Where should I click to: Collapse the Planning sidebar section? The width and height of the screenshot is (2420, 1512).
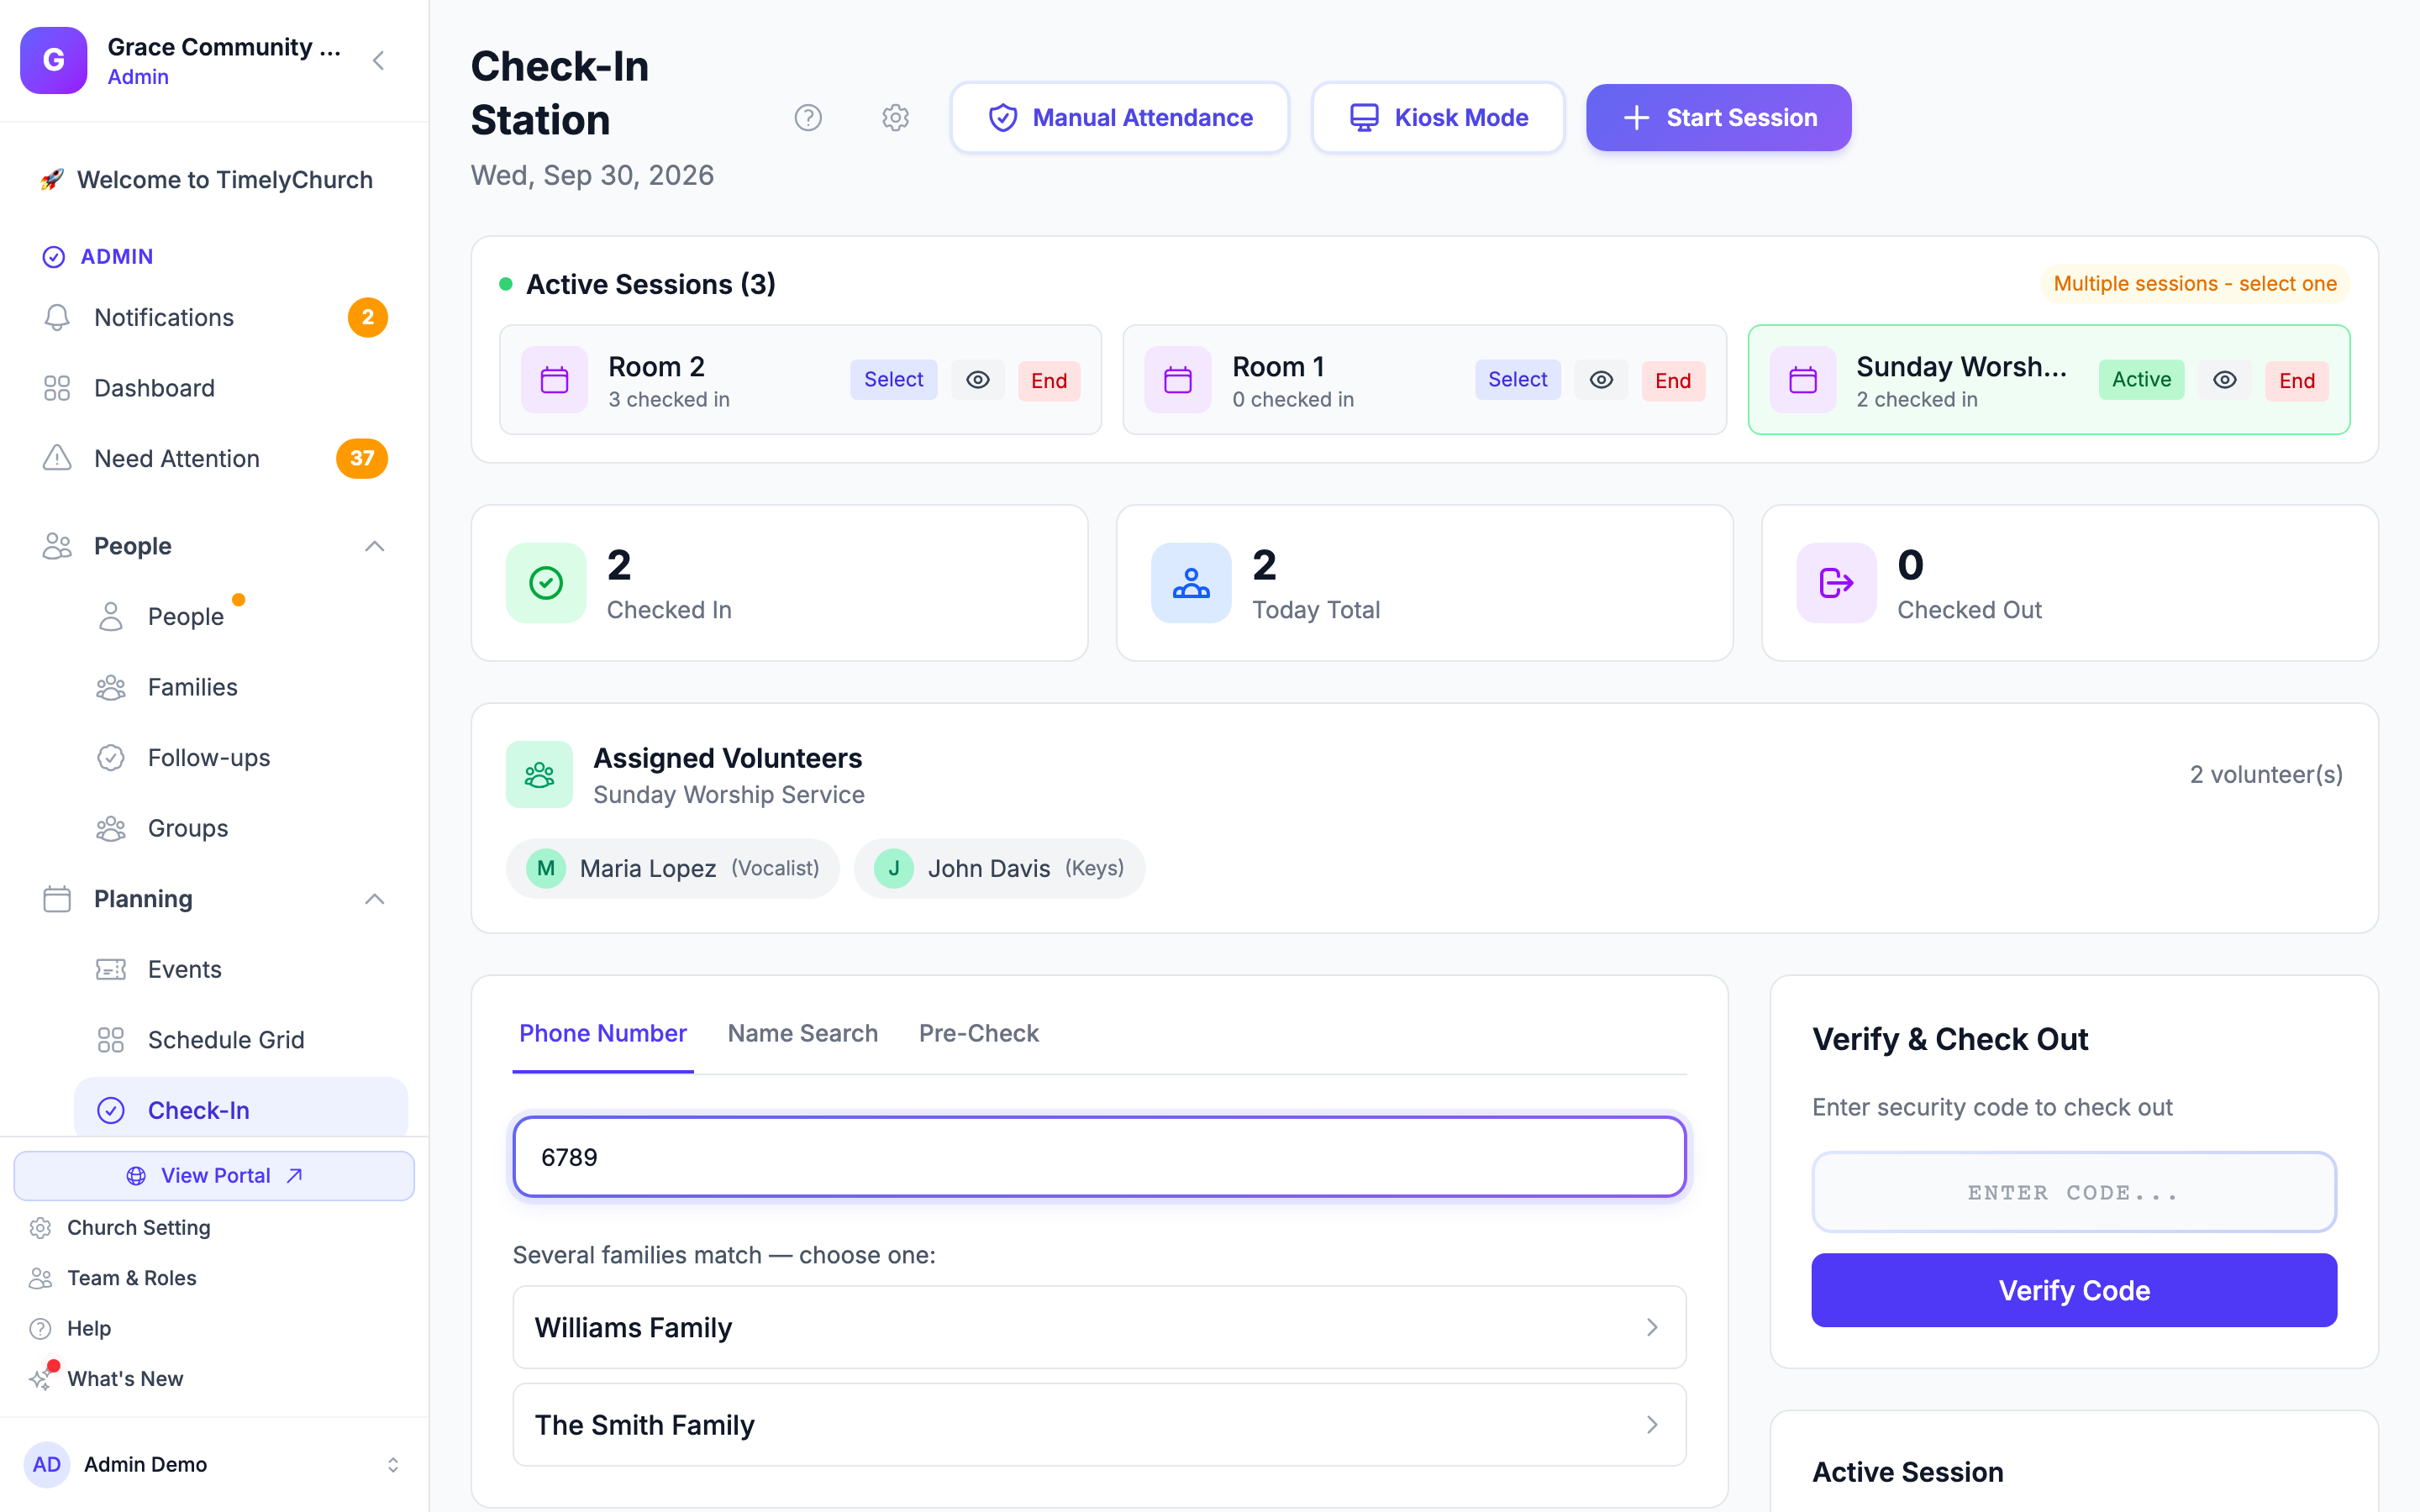pyautogui.click(x=374, y=899)
